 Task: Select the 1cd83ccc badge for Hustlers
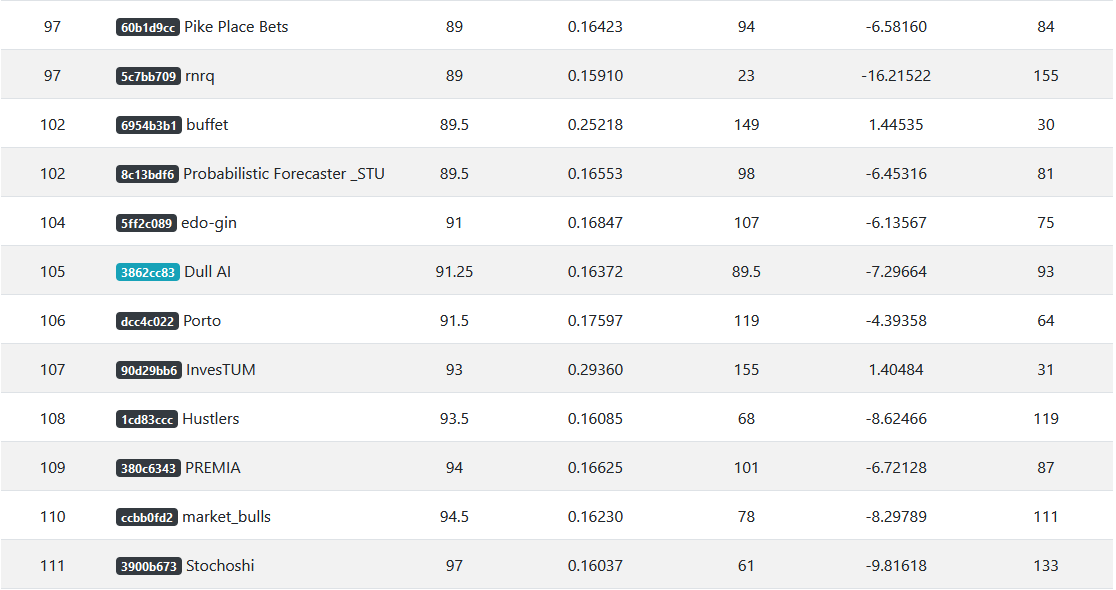pyautogui.click(x=147, y=420)
